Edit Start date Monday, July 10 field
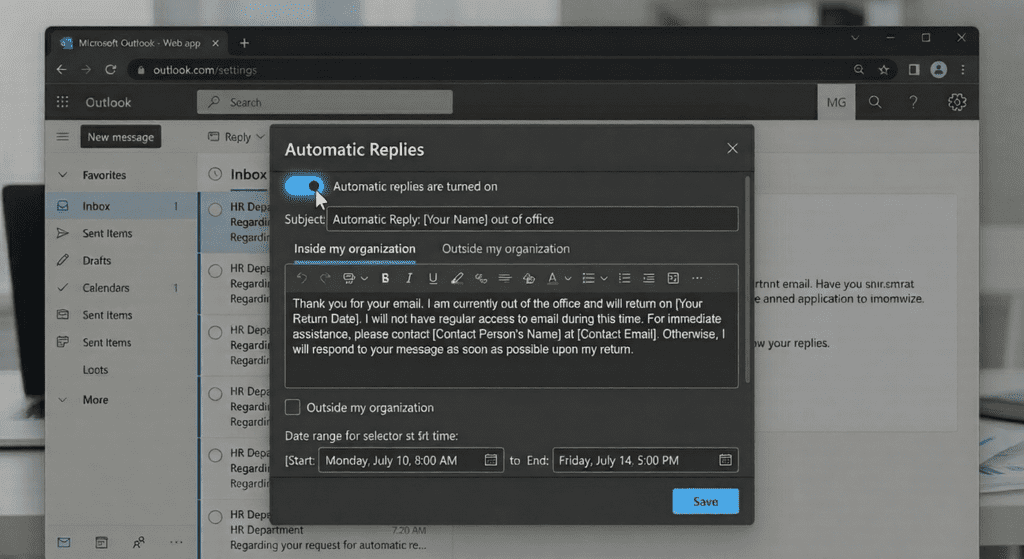The width and height of the screenshot is (1024, 559). point(411,460)
